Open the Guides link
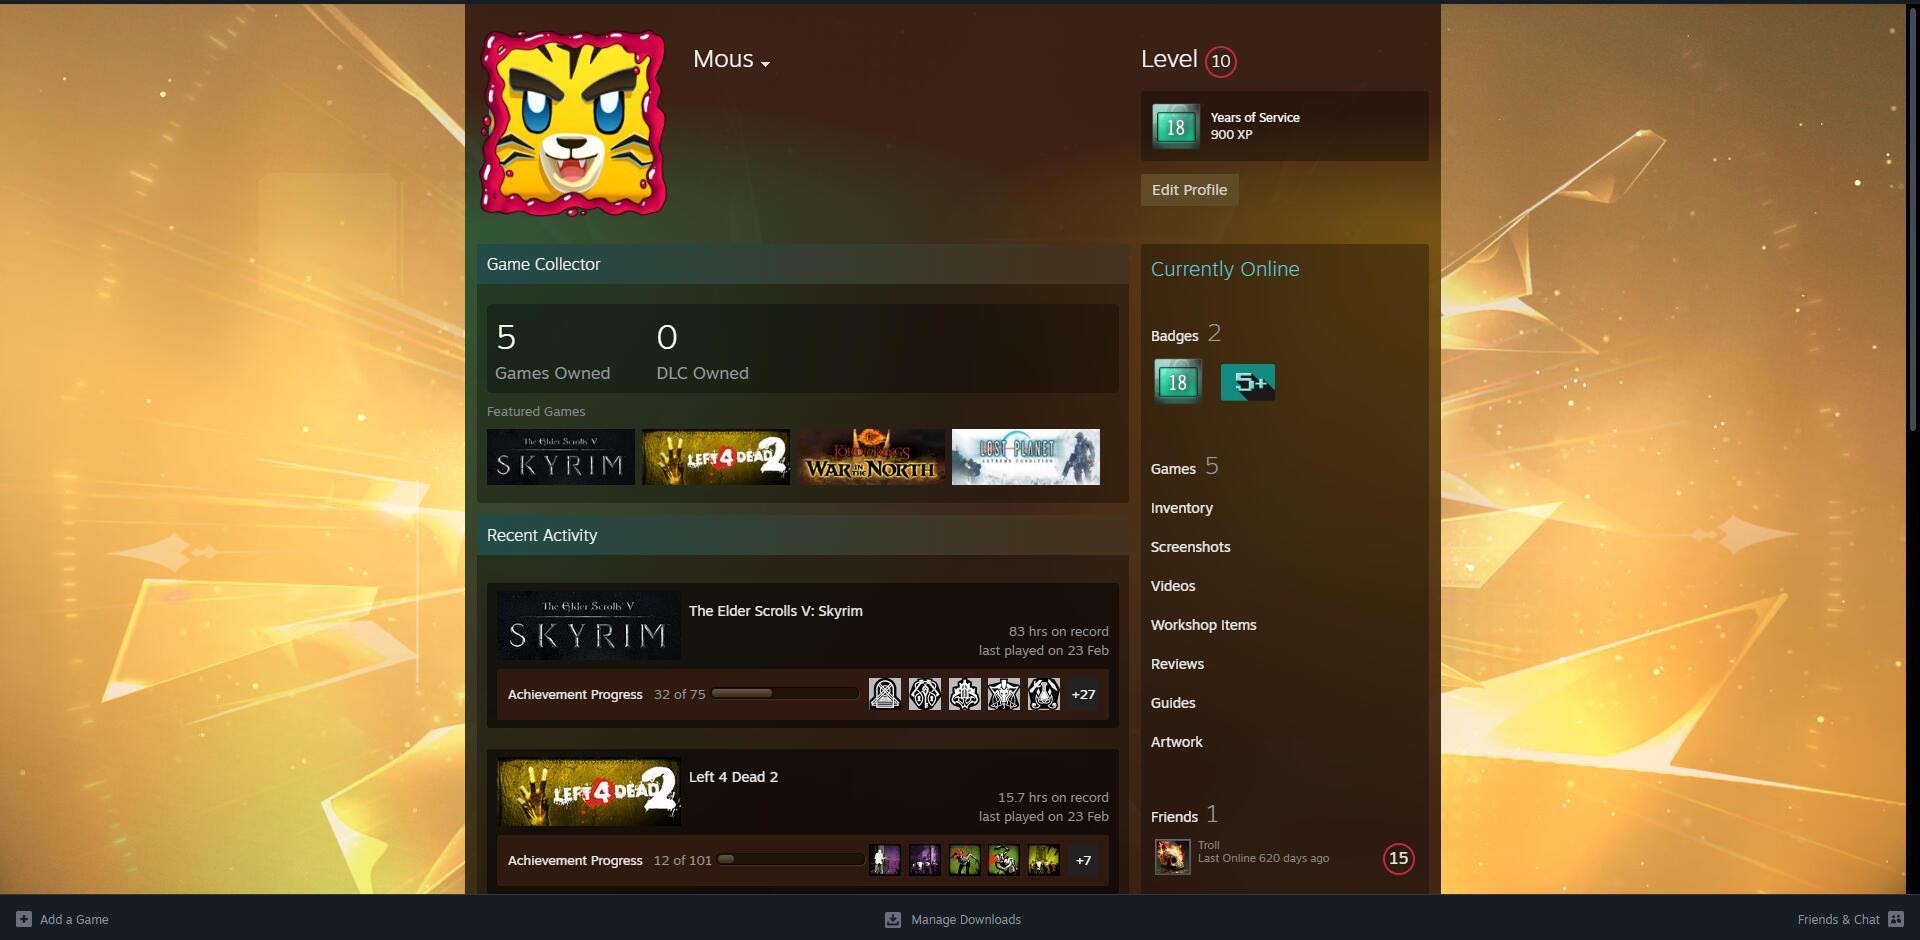Image resolution: width=1920 pixels, height=940 pixels. point(1173,703)
